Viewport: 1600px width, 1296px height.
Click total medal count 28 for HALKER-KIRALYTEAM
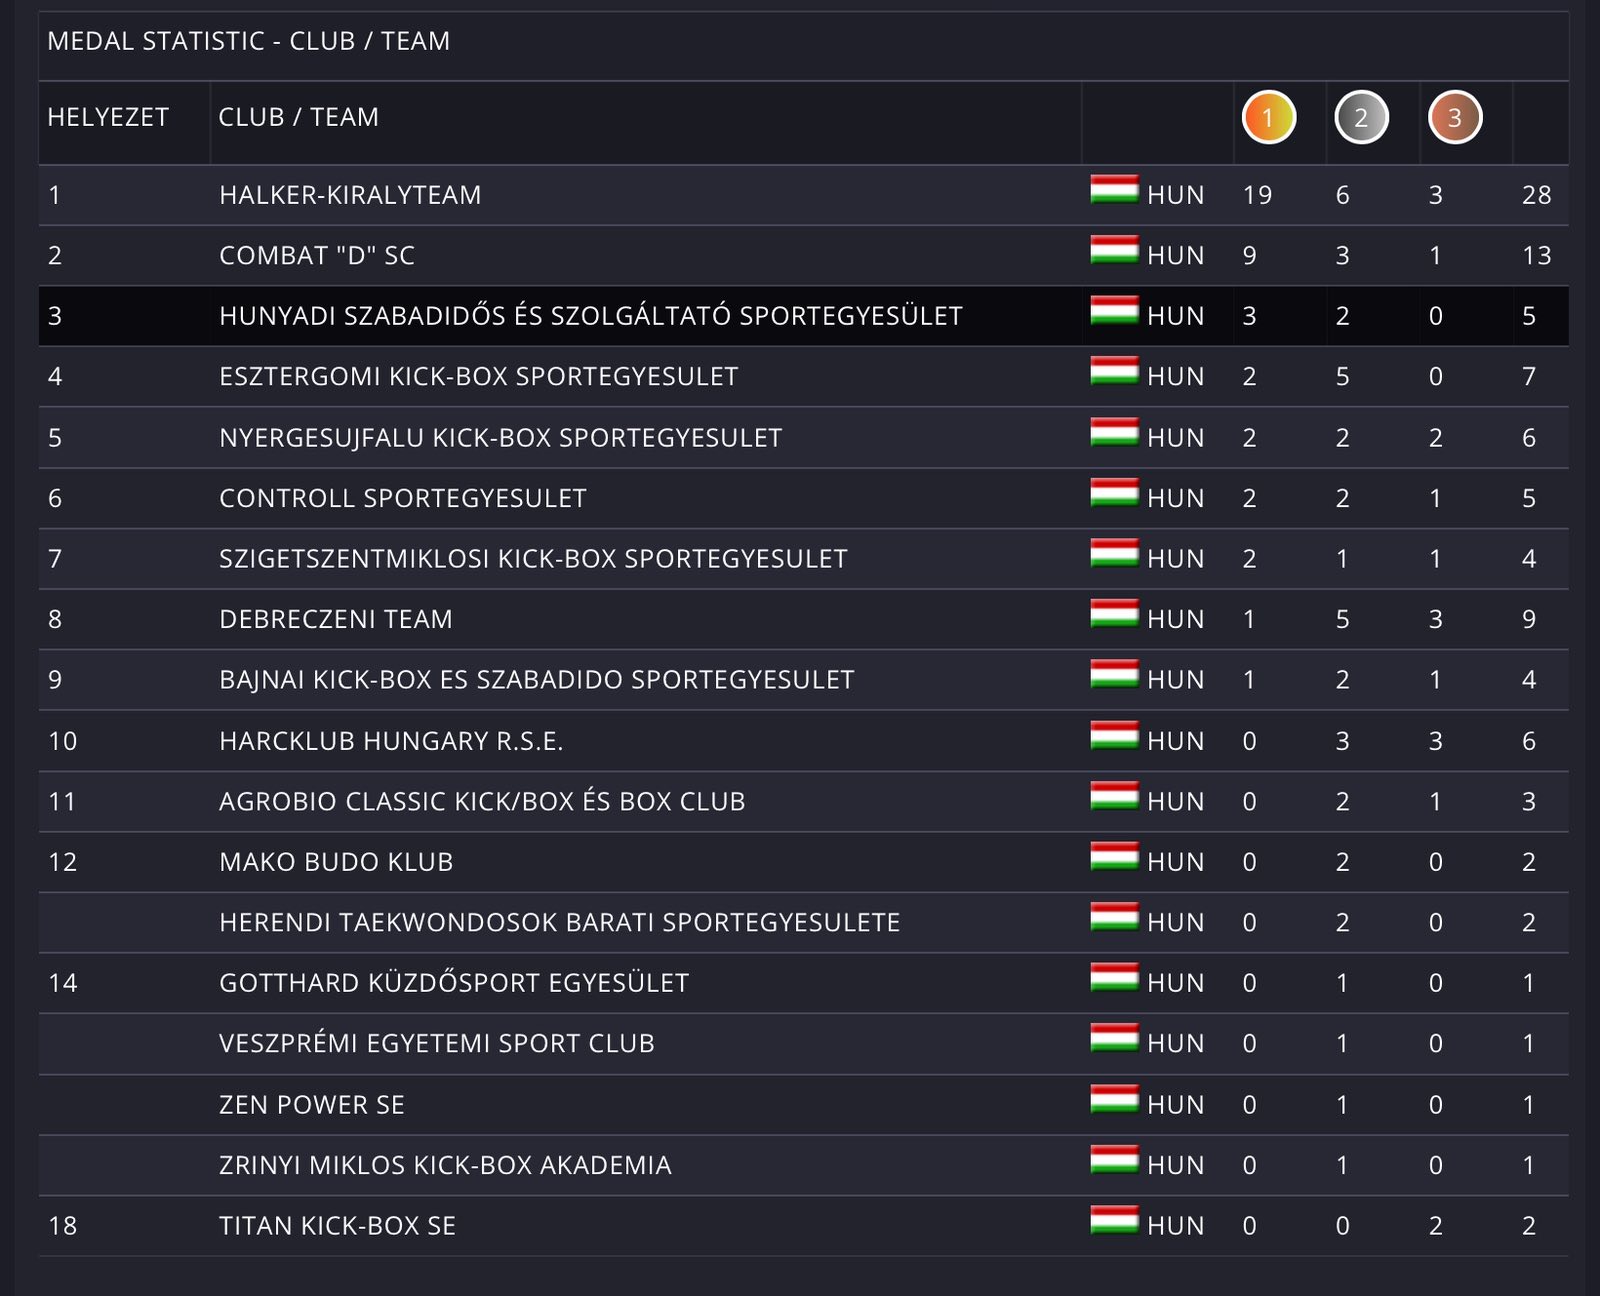click(x=1536, y=195)
